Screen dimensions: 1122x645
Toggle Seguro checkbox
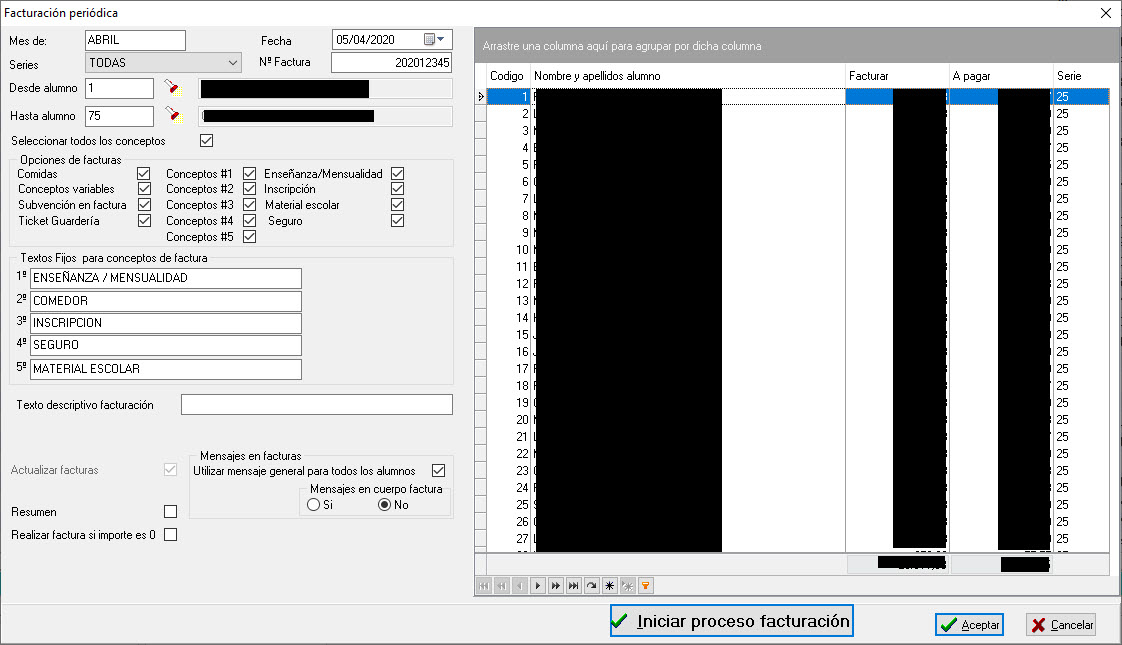click(x=398, y=220)
